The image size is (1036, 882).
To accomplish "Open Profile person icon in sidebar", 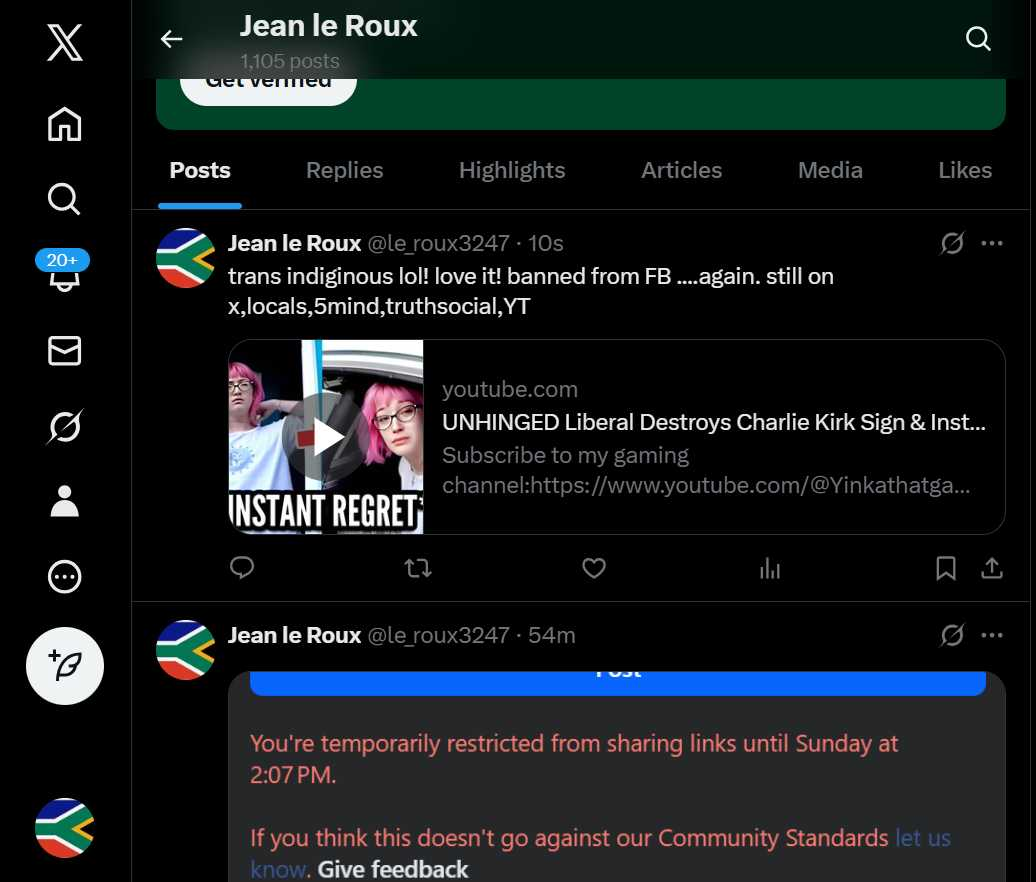I will coord(65,502).
